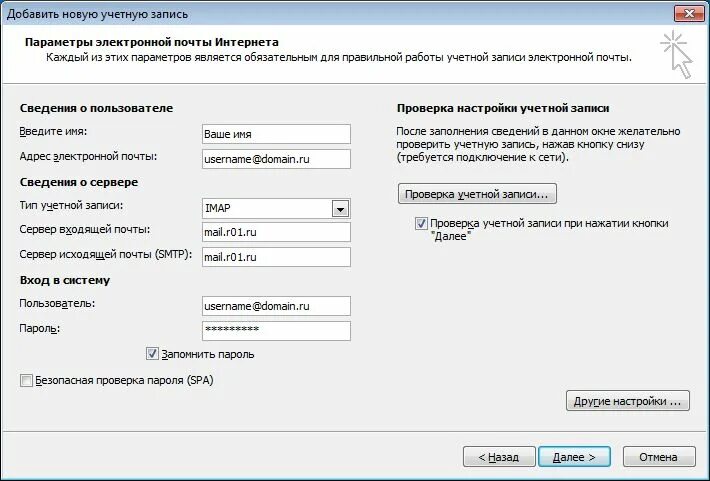Focus the Пароль password field
Image resolution: width=710 pixels, height=481 pixels.
(275, 330)
